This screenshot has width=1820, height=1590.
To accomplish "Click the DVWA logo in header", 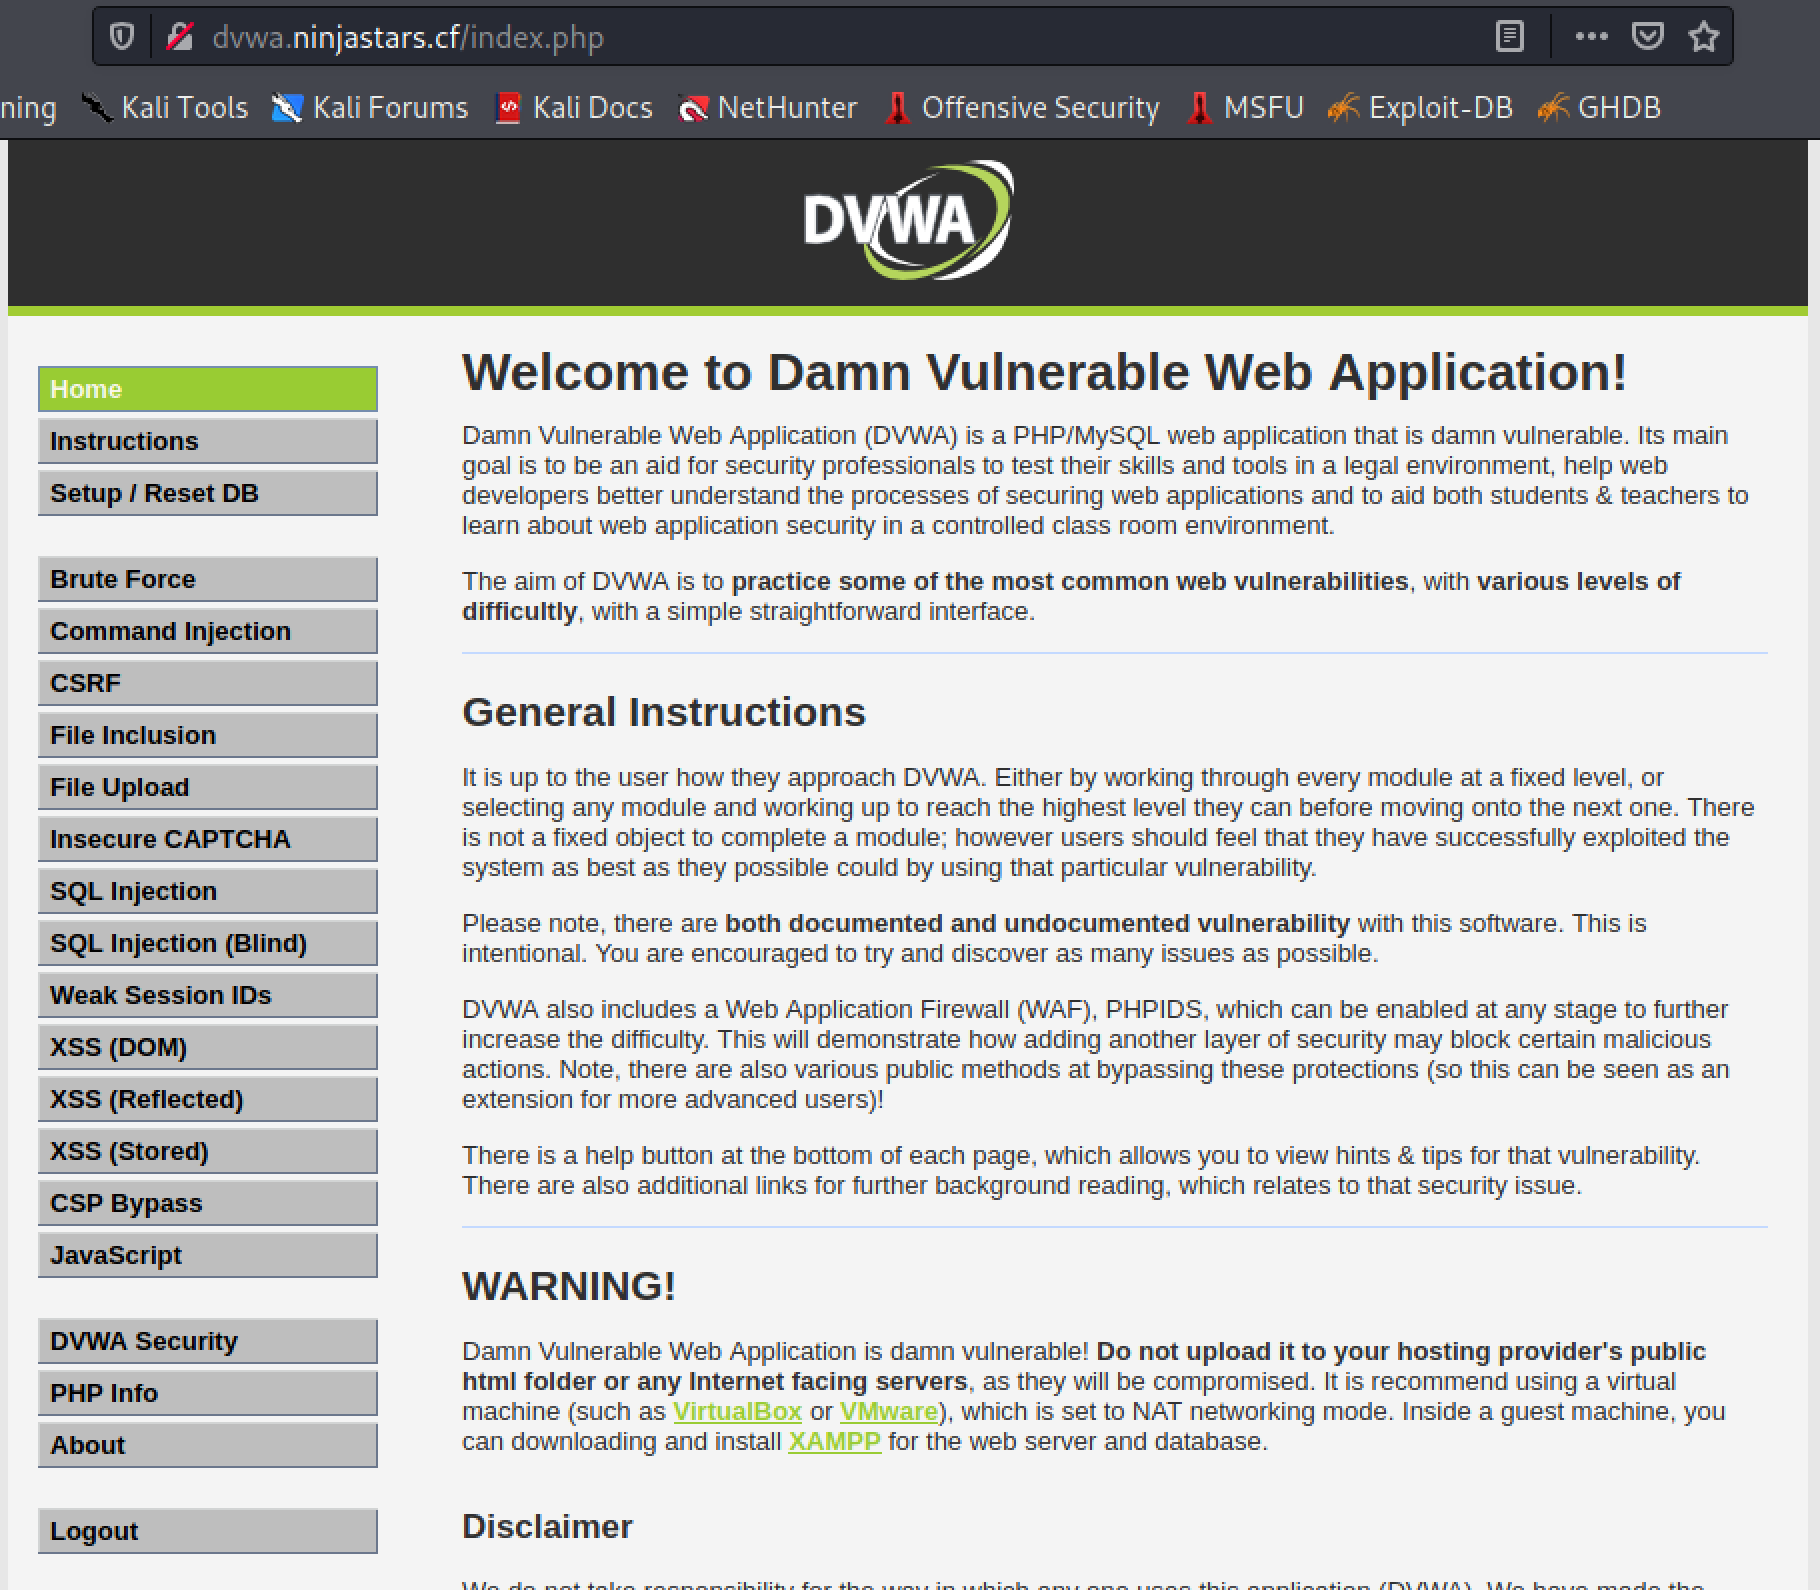I will [908, 220].
